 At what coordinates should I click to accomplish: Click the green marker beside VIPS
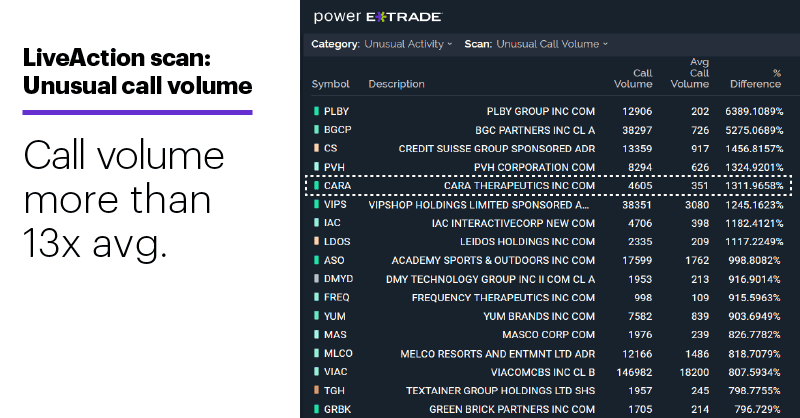click(316, 204)
